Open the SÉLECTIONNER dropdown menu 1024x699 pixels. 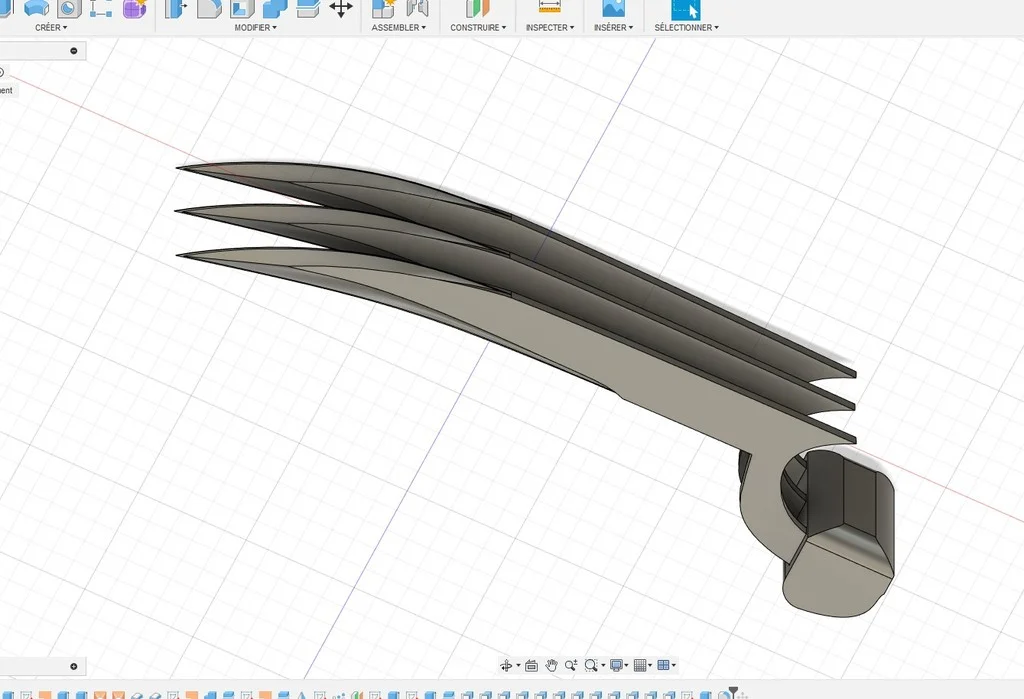coord(686,27)
